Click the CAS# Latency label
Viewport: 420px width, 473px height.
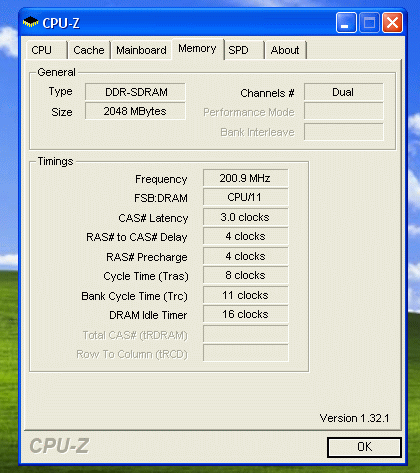pos(153,218)
